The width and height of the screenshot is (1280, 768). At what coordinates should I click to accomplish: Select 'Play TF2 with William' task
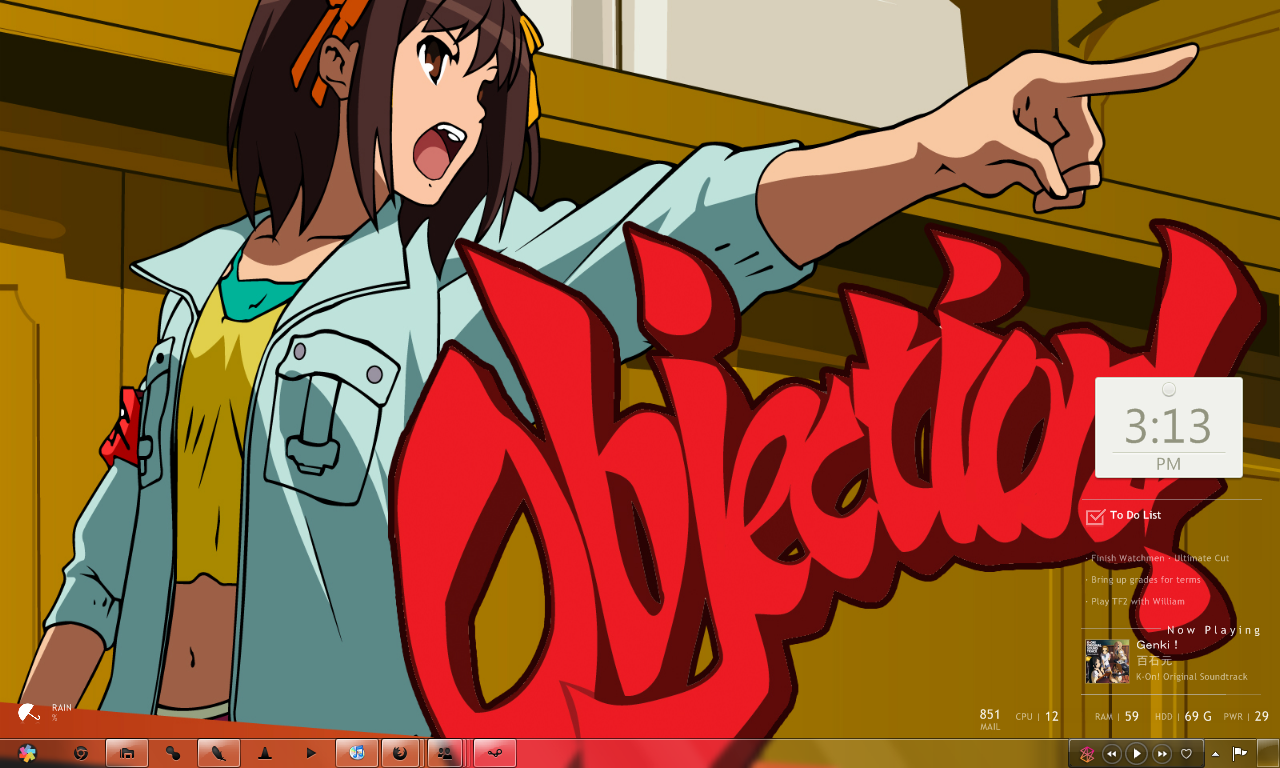coord(1138,602)
